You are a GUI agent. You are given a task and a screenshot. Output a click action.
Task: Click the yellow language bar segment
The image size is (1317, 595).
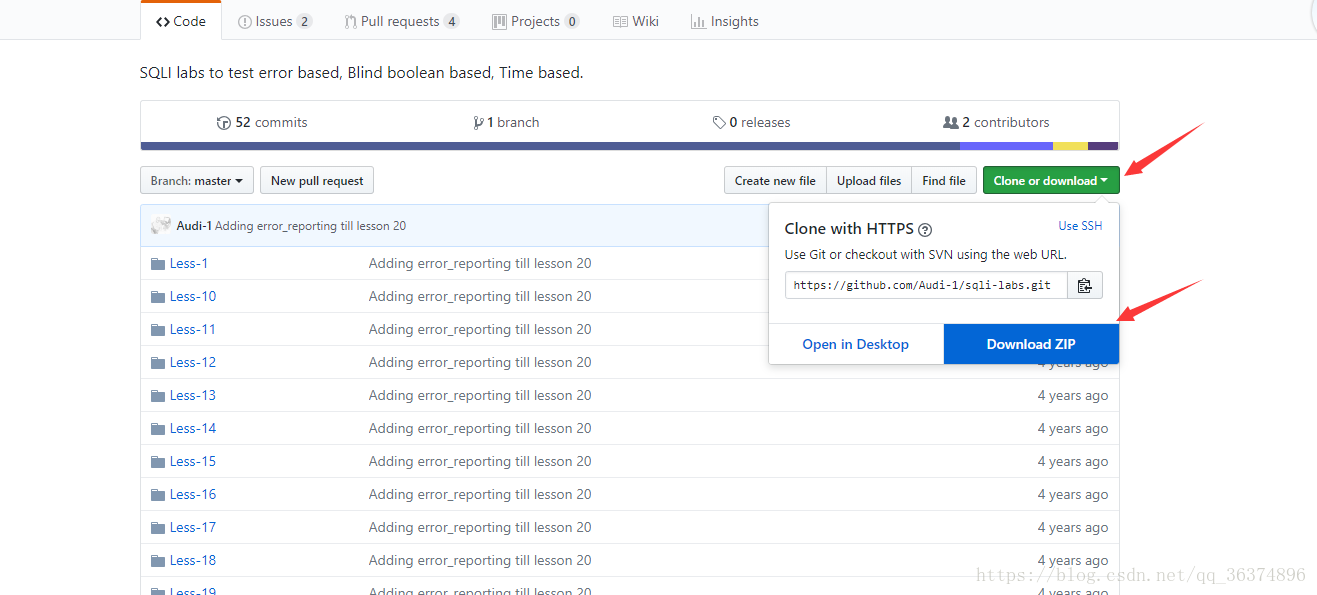click(1070, 146)
